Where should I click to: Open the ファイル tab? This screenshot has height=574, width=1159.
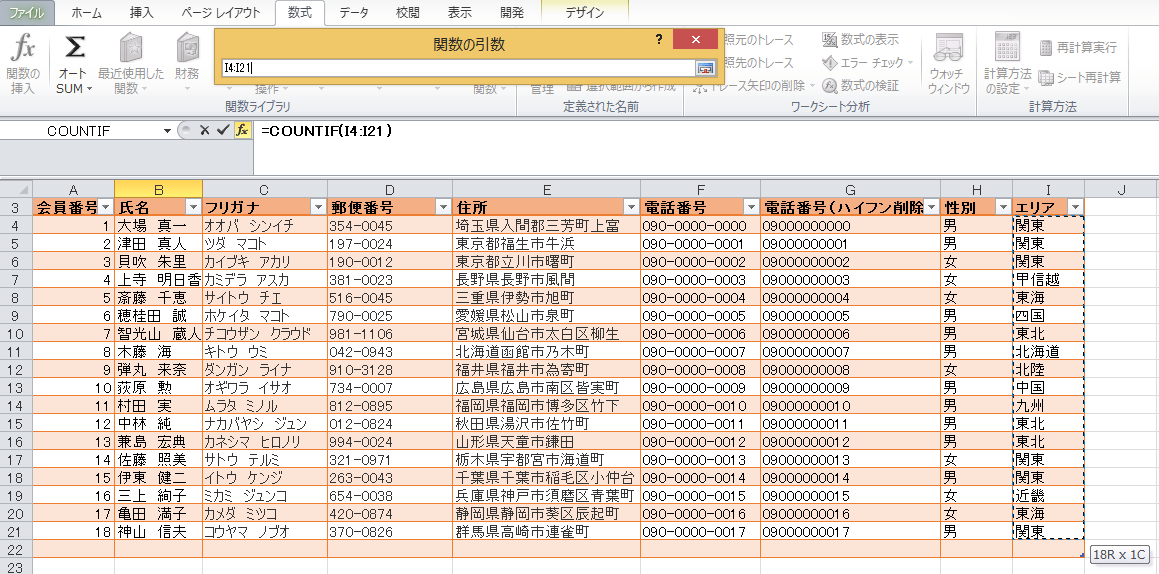(x=27, y=13)
